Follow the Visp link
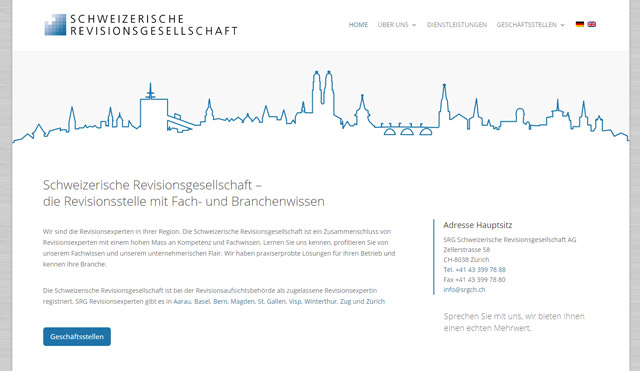The height and width of the screenshot is (371, 640). tap(295, 302)
